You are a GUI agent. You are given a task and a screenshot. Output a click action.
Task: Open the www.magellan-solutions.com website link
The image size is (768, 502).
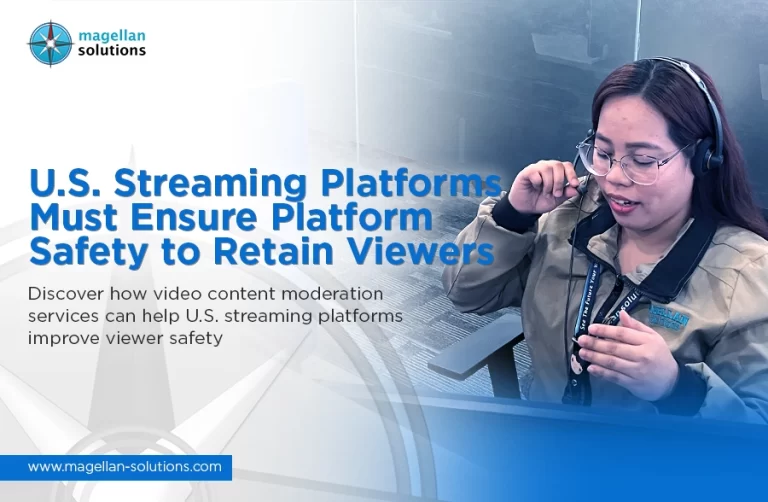pos(124,467)
